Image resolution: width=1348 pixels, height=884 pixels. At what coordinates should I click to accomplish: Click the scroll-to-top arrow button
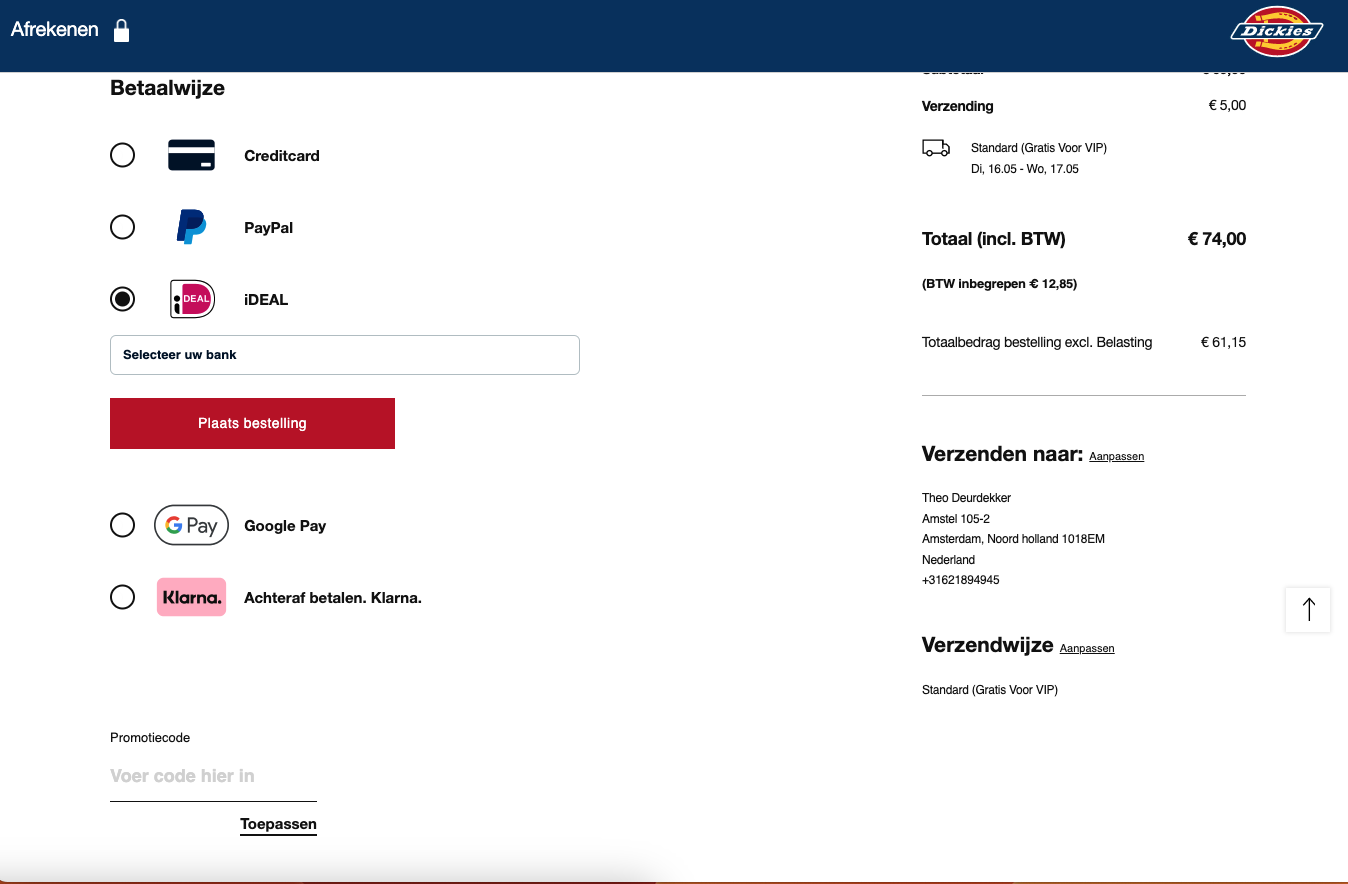click(1308, 609)
